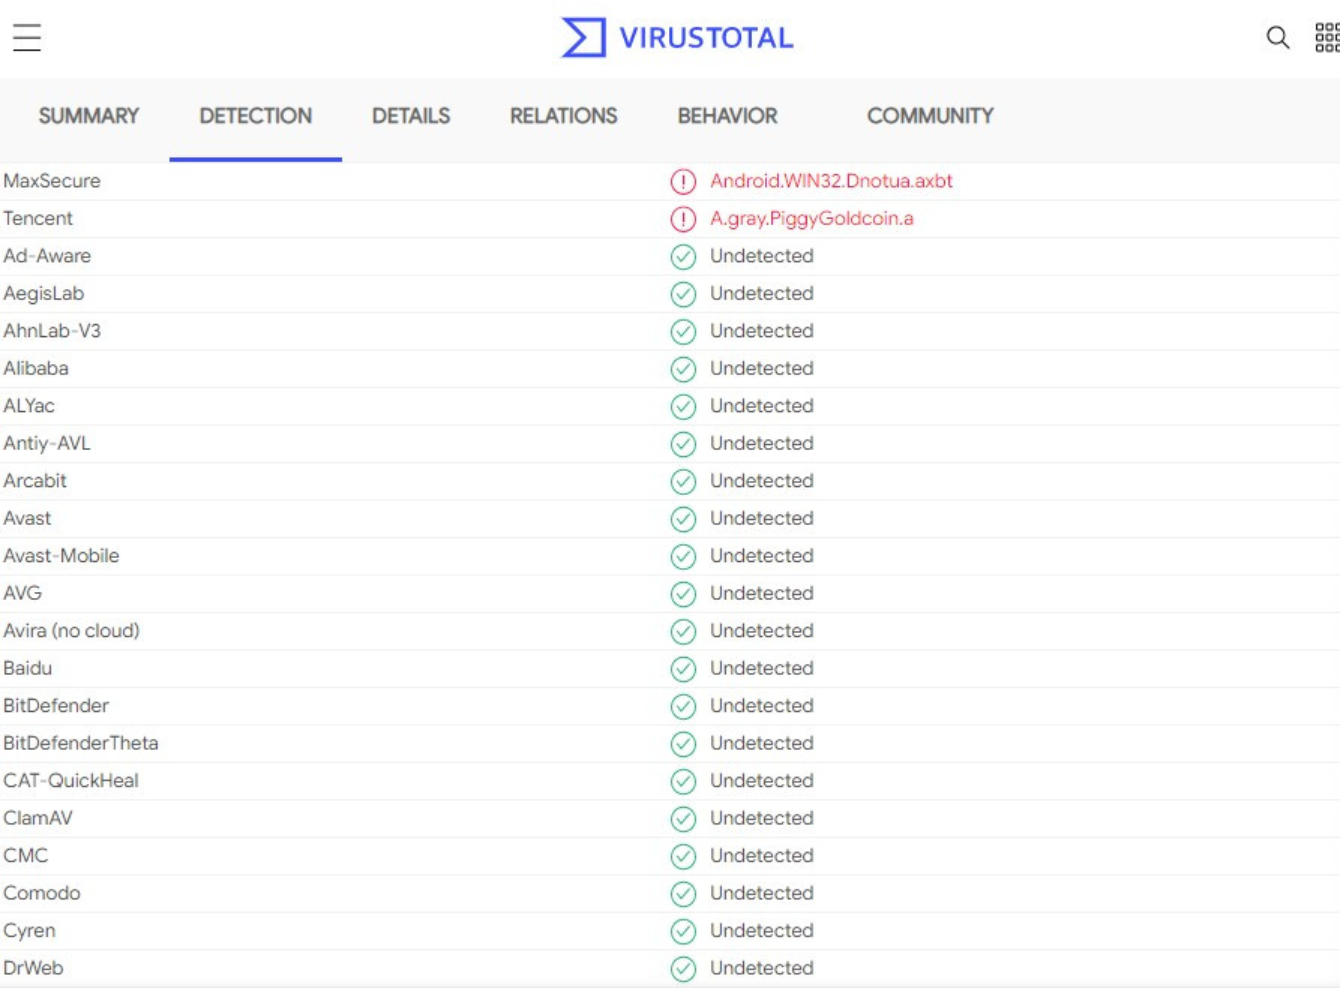The image size is (1340, 989).
Task: Click the Tencent detection alert icon
Action: pos(683,219)
